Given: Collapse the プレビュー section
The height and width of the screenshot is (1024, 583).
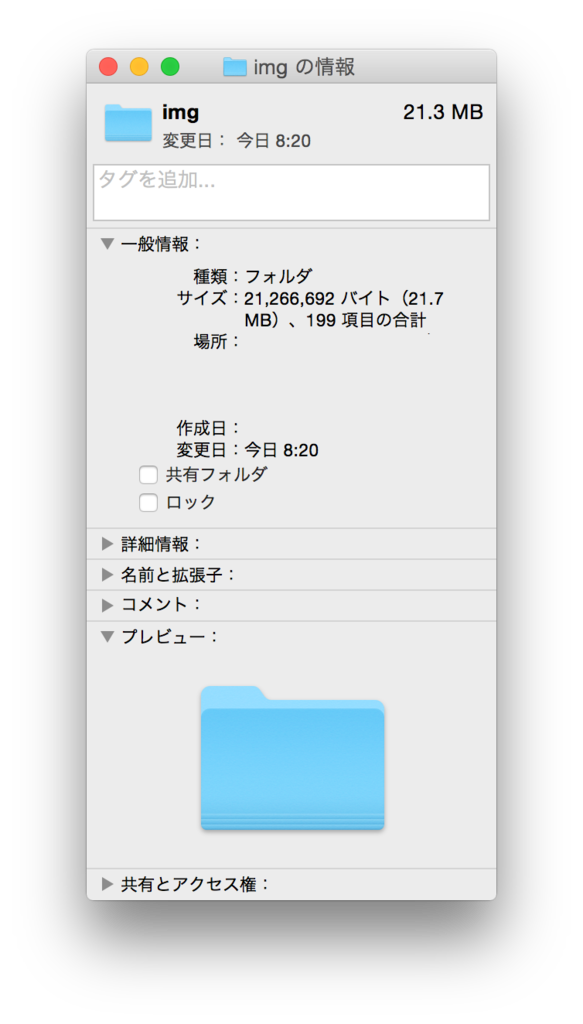Looking at the screenshot, I should click(x=107, y=637).
